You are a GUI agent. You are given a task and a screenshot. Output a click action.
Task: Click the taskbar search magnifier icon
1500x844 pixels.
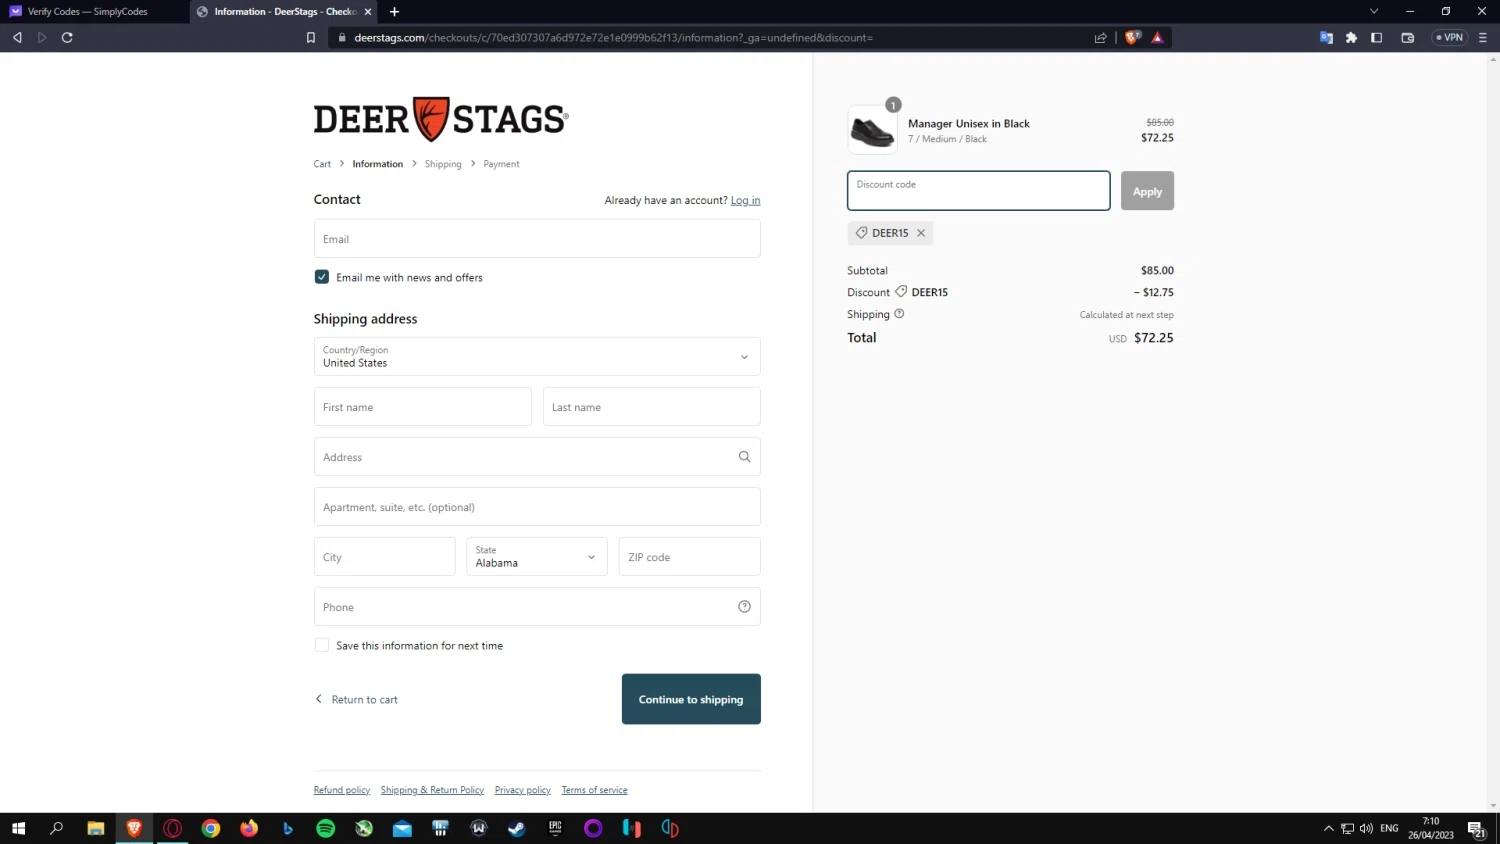[57, 828]
